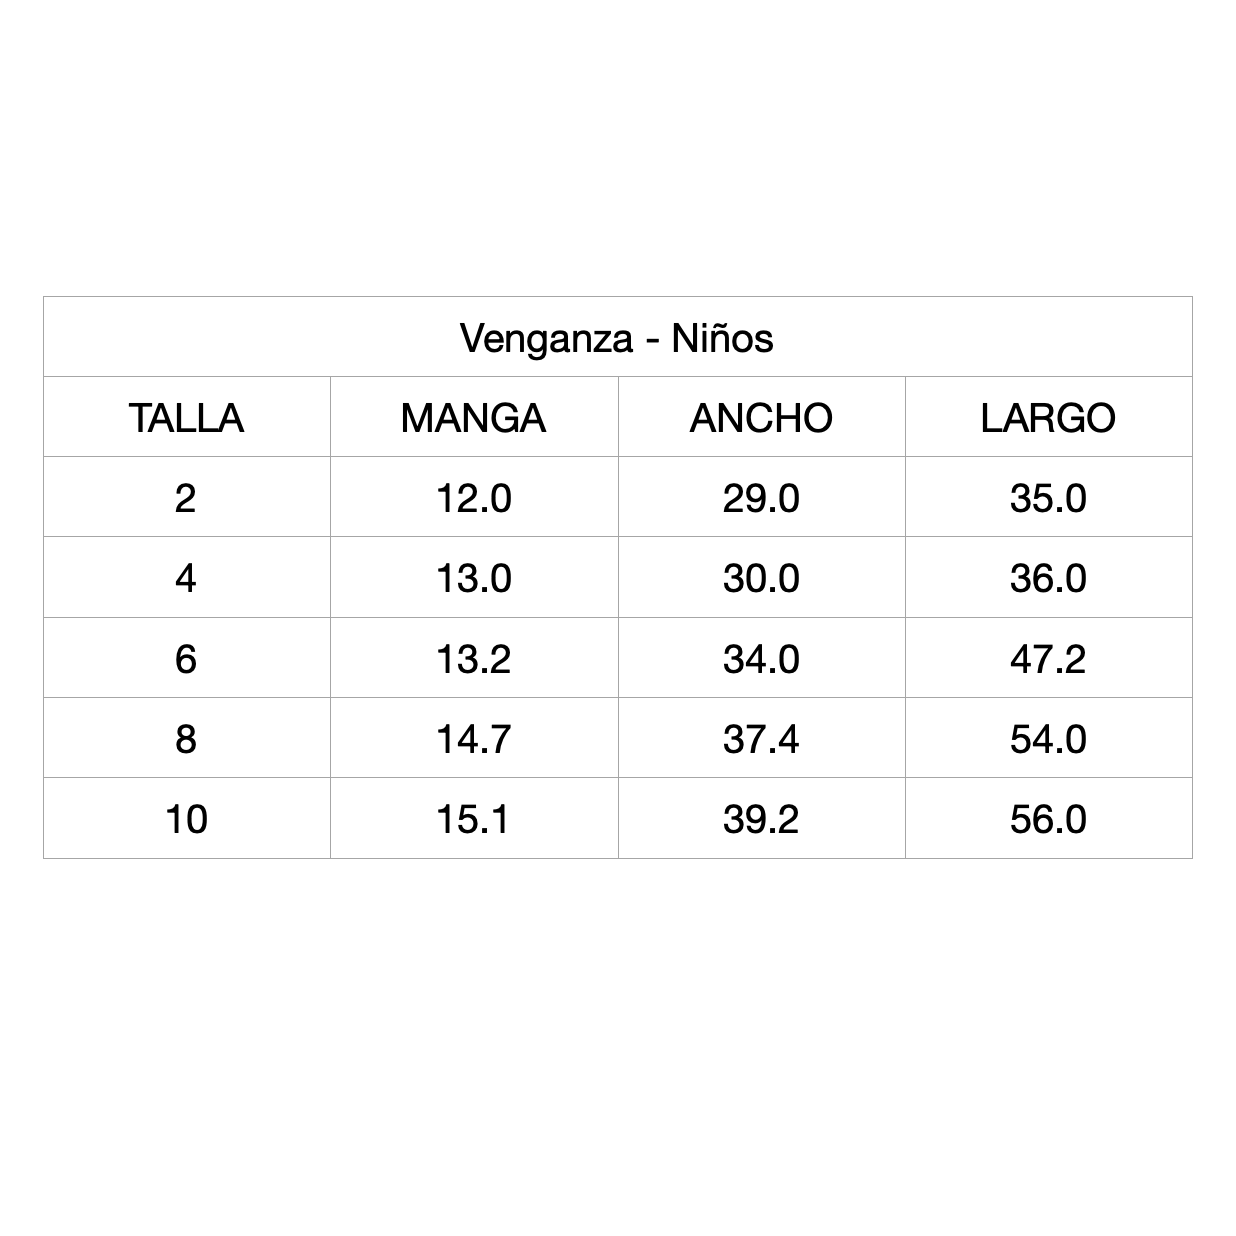
Task: Select the 54.0 largo value
Action: (1048, 739)
